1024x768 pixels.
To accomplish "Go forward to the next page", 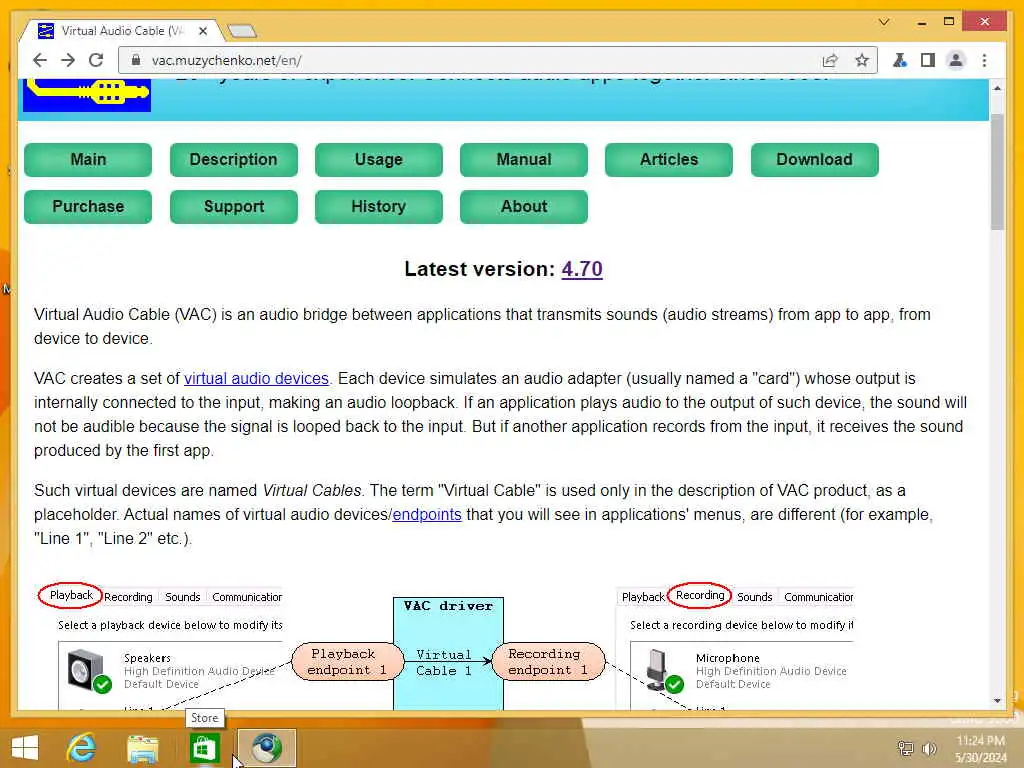I will coord(68,60).
